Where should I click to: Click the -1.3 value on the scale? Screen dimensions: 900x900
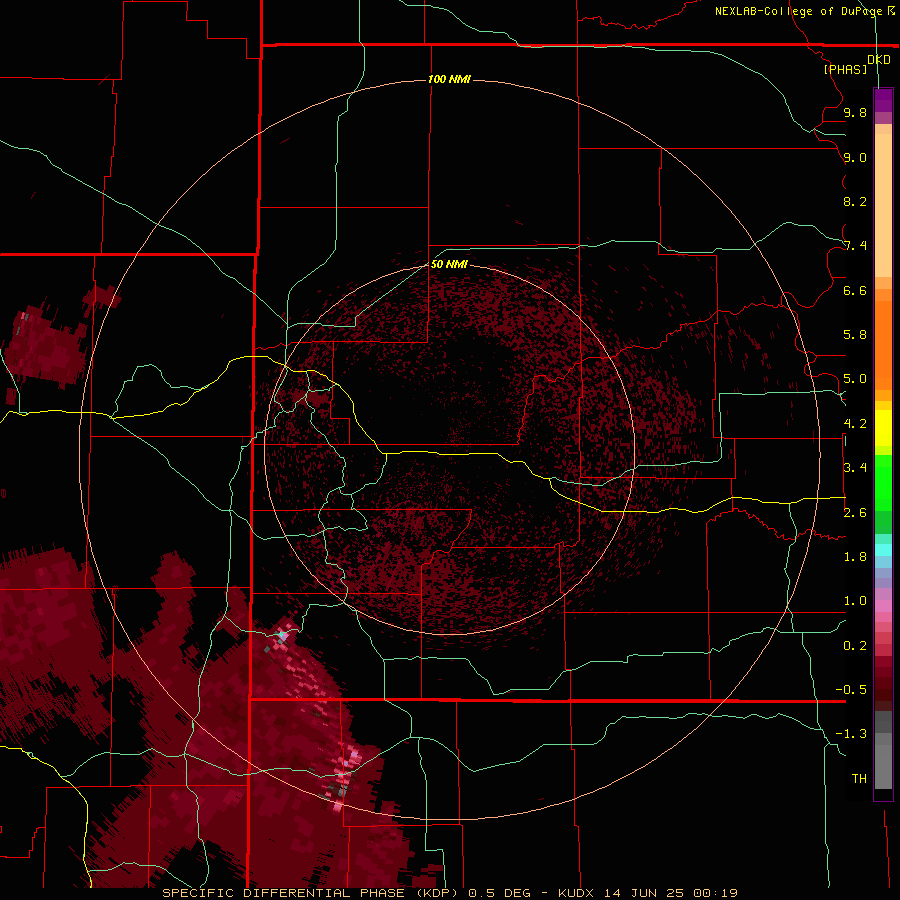(x=851, y=734)
